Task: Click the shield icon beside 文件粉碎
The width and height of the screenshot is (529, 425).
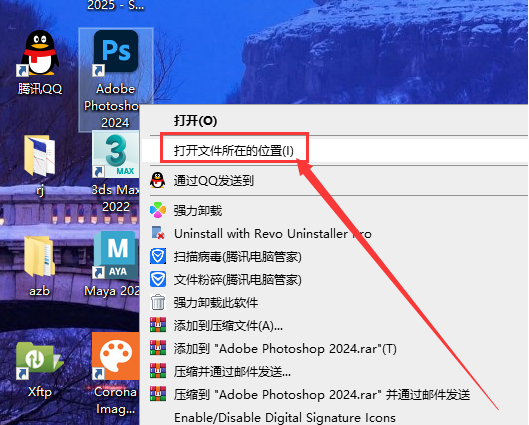Action: pos(158,279)
